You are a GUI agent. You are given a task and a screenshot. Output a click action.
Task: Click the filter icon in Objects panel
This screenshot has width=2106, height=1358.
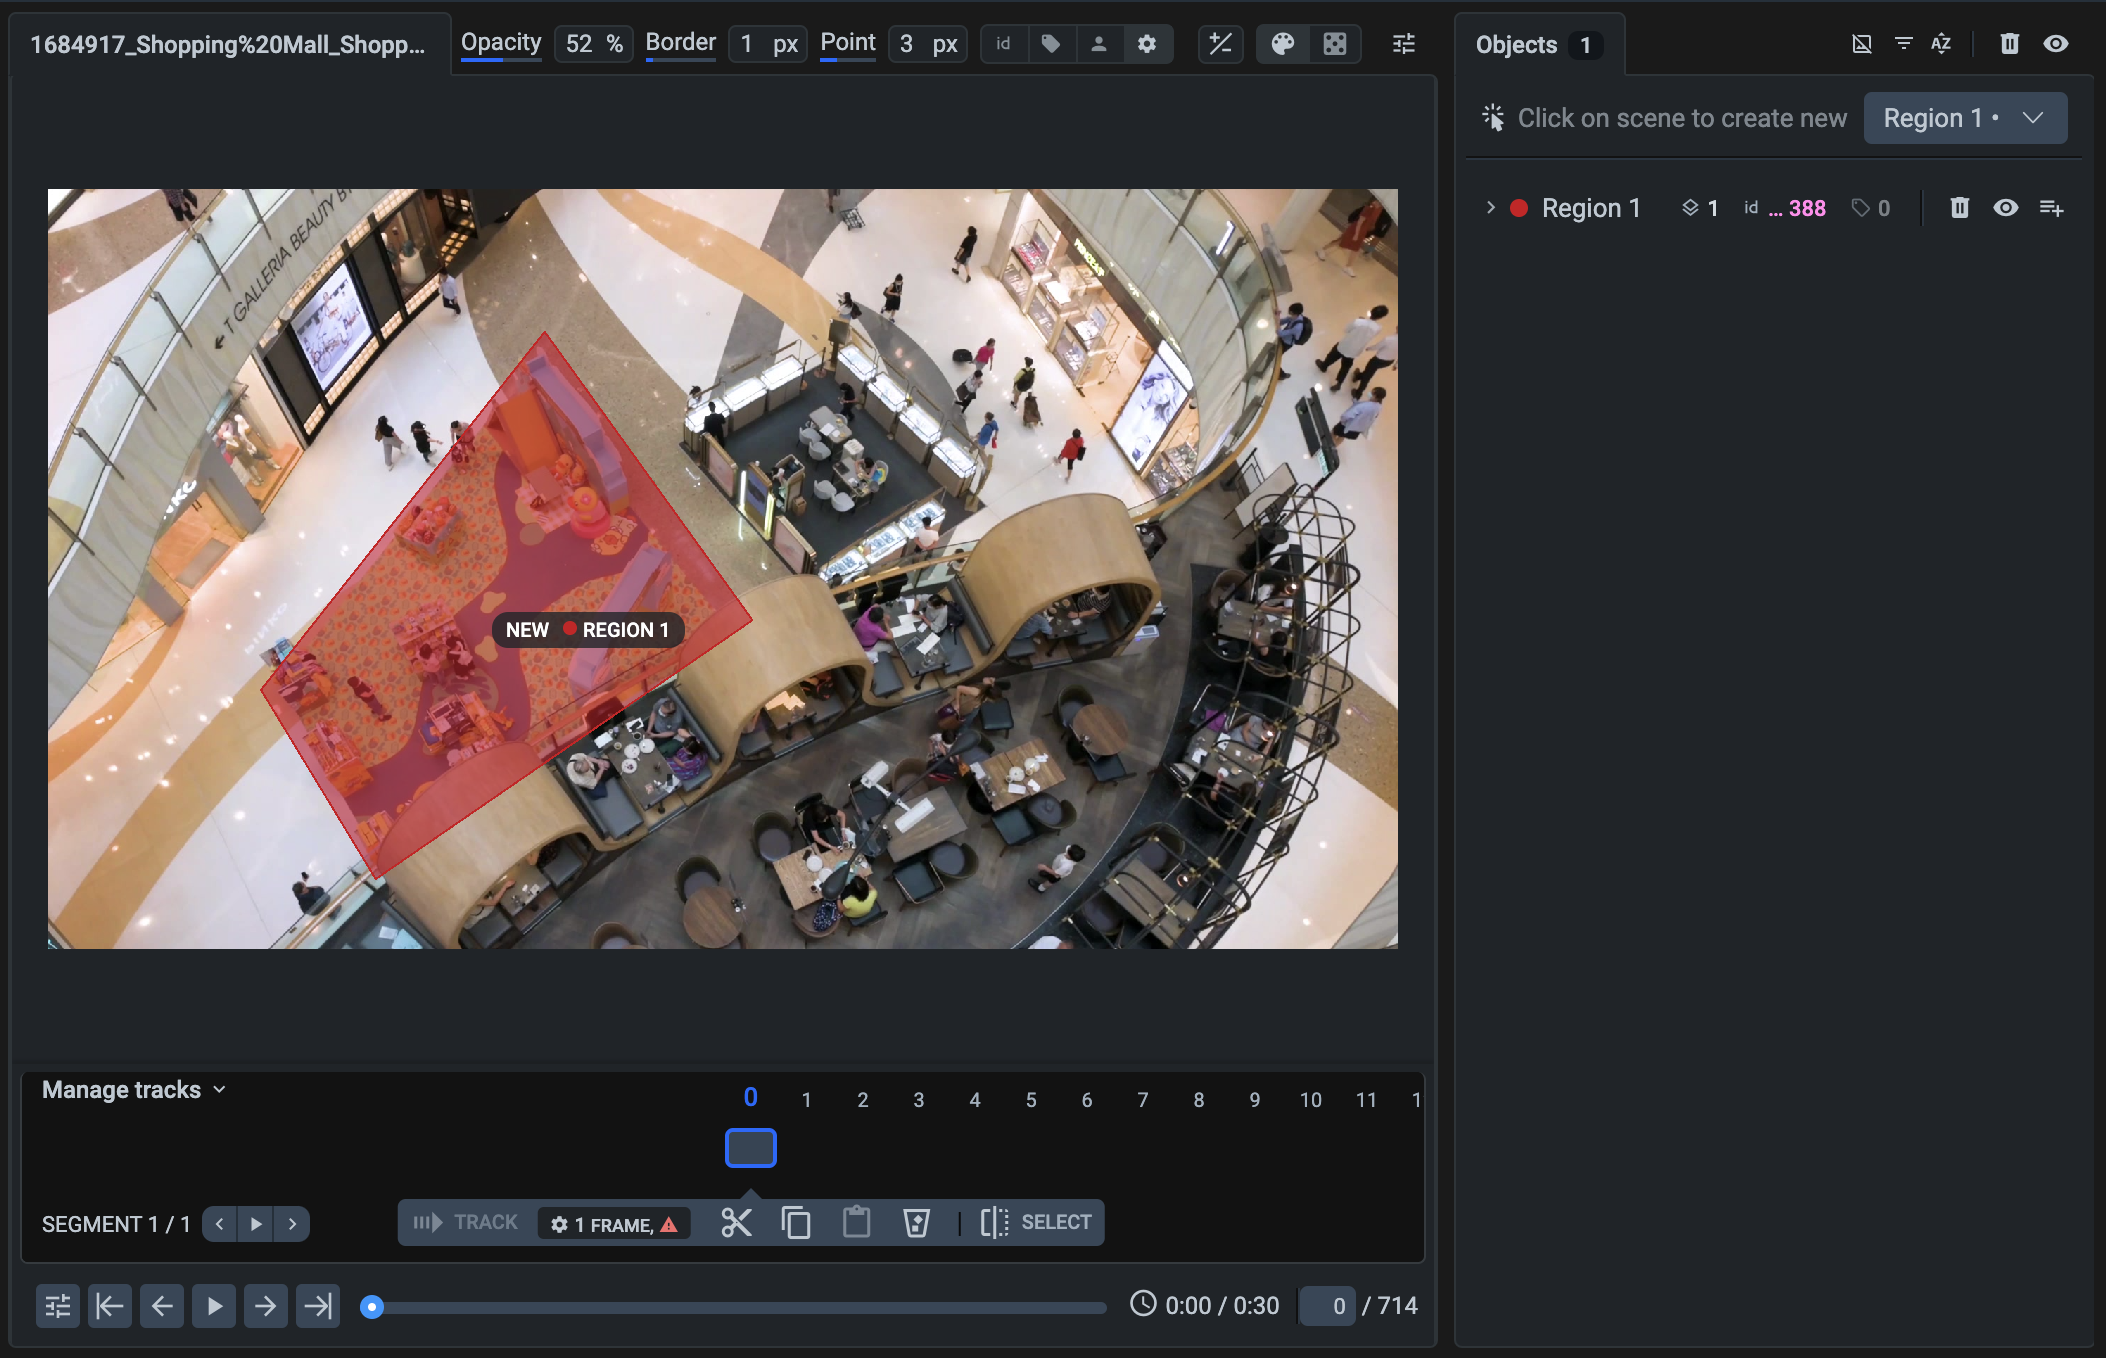pyautogui.click(x=1903, y=44)
